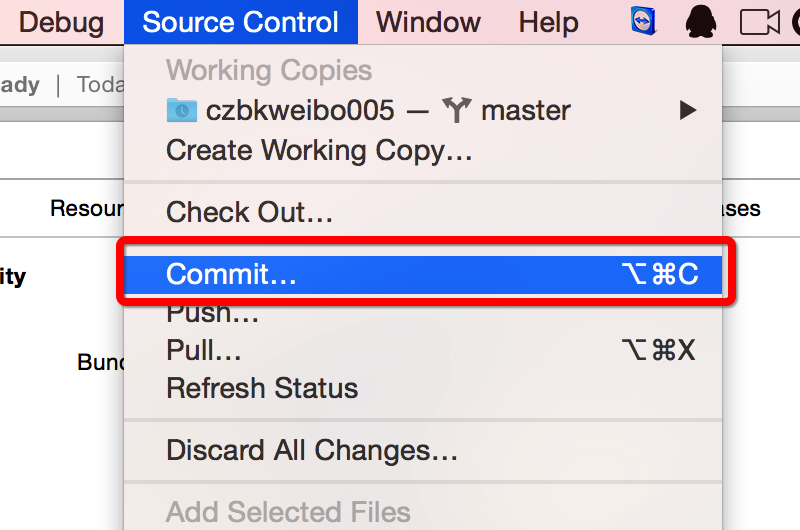Close the Source Control menu via its title
Image resolution: width=800 pixels, height=530 pixels.
coord(240,22)
